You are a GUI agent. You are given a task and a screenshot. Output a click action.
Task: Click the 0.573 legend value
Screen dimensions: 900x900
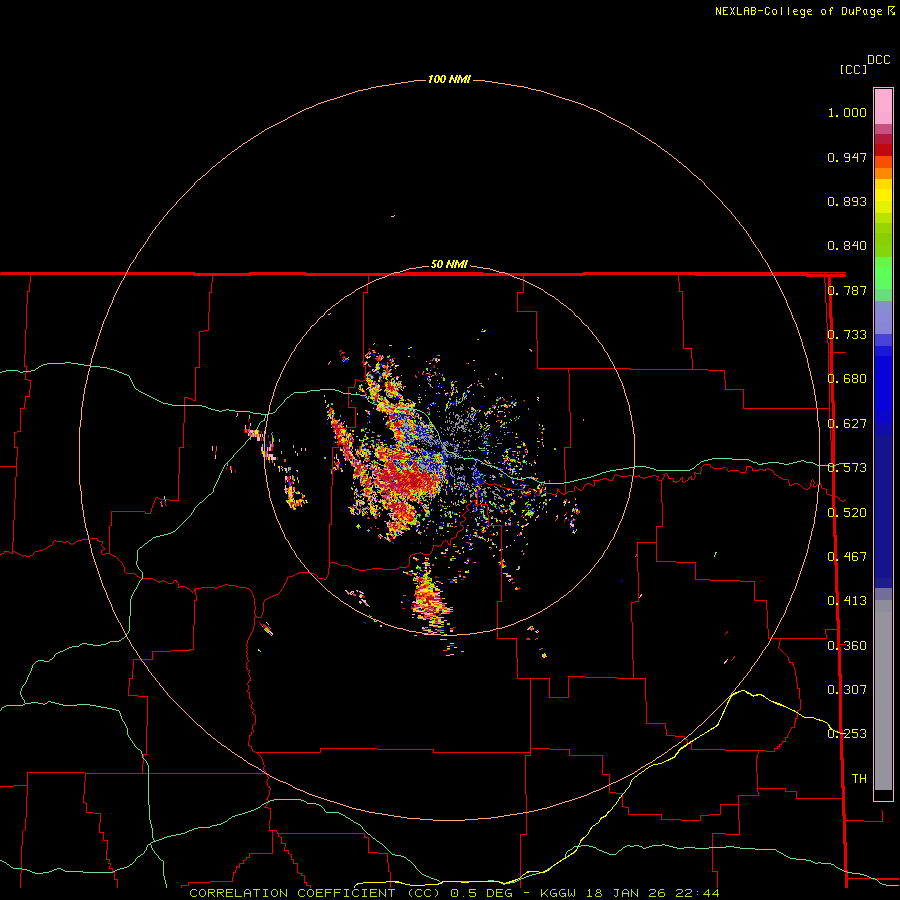pos(847,468)
